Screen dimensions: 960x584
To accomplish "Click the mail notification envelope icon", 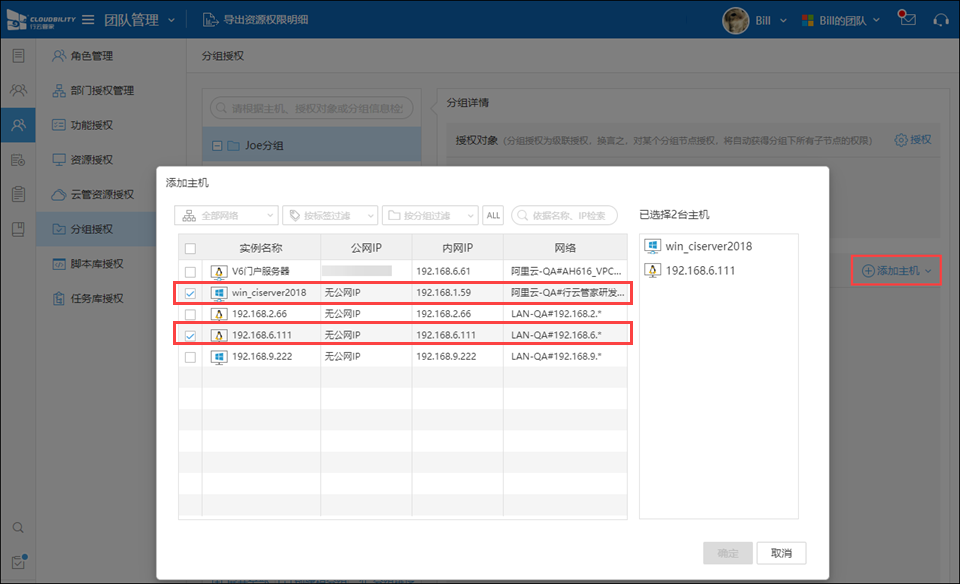I will pyautogui.click(x=906, y=19).
